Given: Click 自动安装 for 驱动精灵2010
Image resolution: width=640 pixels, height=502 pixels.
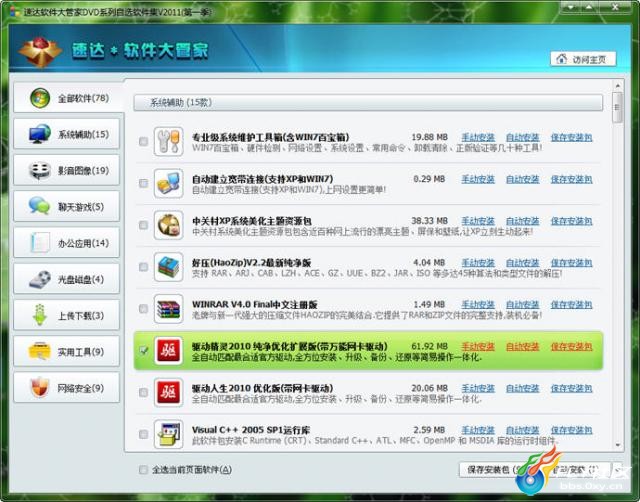Looking at the screenshot, I should [522, 347].
